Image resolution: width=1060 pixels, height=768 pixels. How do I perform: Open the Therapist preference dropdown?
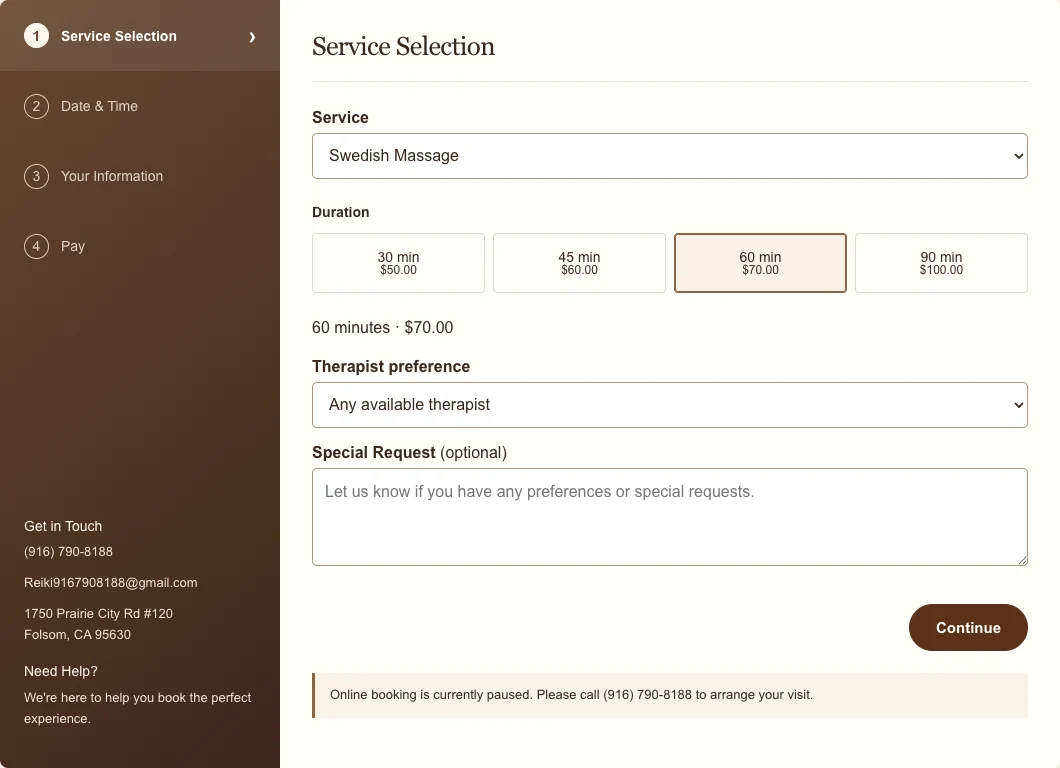(670, 405)
